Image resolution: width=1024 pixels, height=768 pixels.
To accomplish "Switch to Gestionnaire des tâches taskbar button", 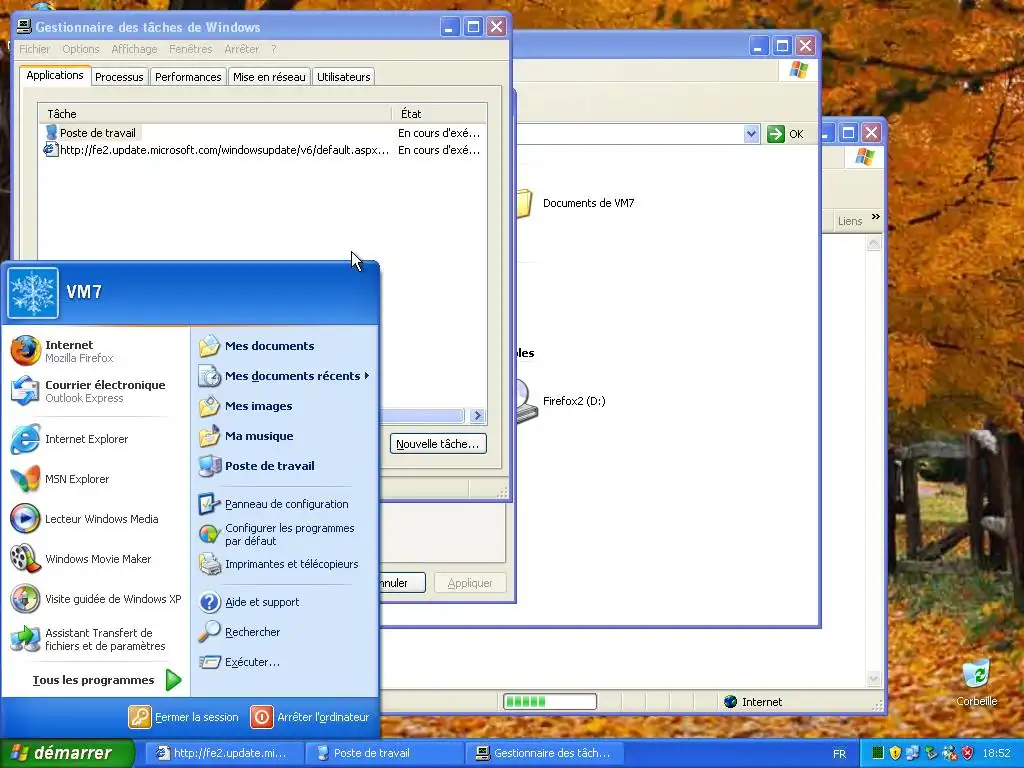I will (x=546, y=753).
